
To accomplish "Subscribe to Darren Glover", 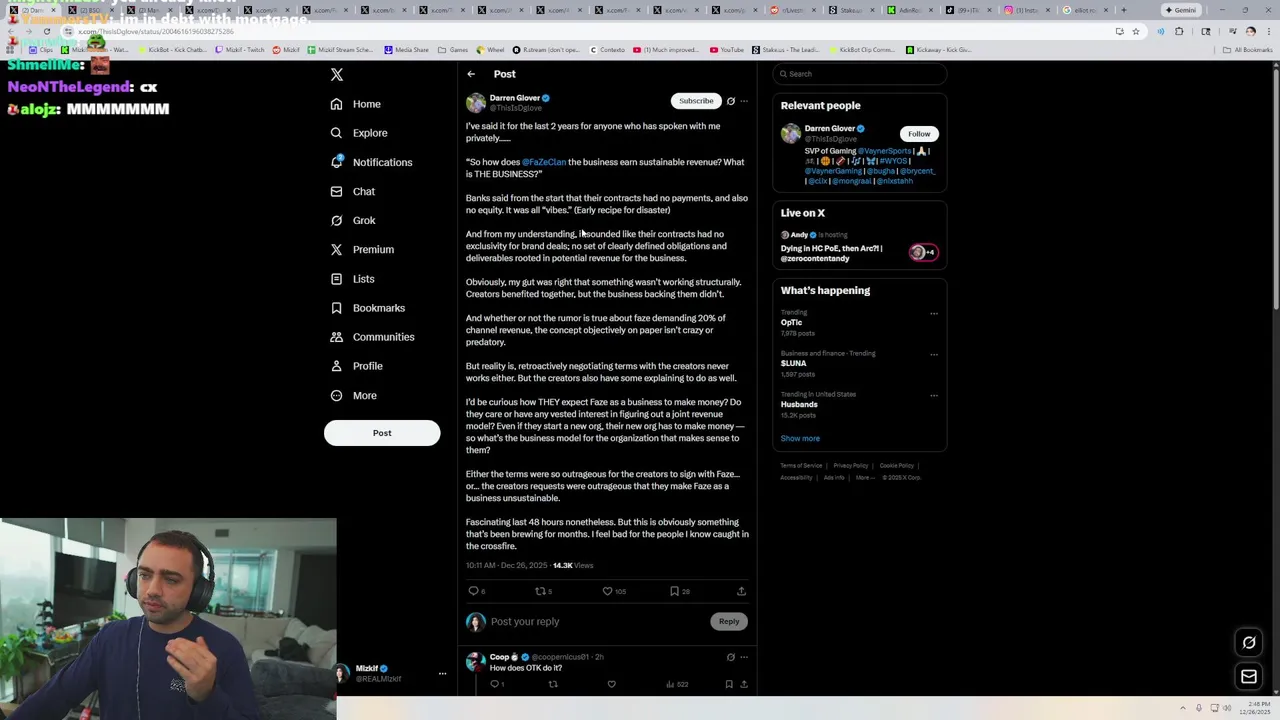I will click(696, 101).
